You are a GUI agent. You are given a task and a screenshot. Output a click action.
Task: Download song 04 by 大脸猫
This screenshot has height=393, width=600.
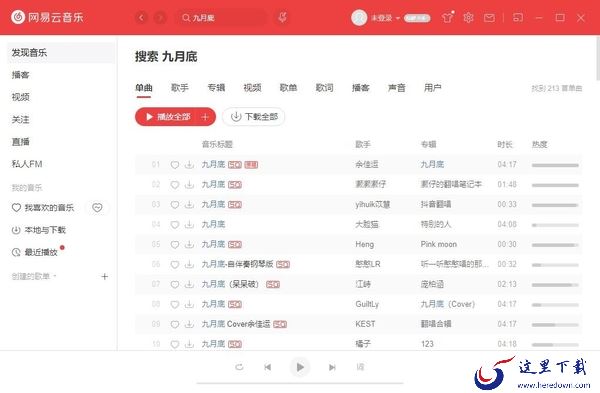[x=189, y=225]
